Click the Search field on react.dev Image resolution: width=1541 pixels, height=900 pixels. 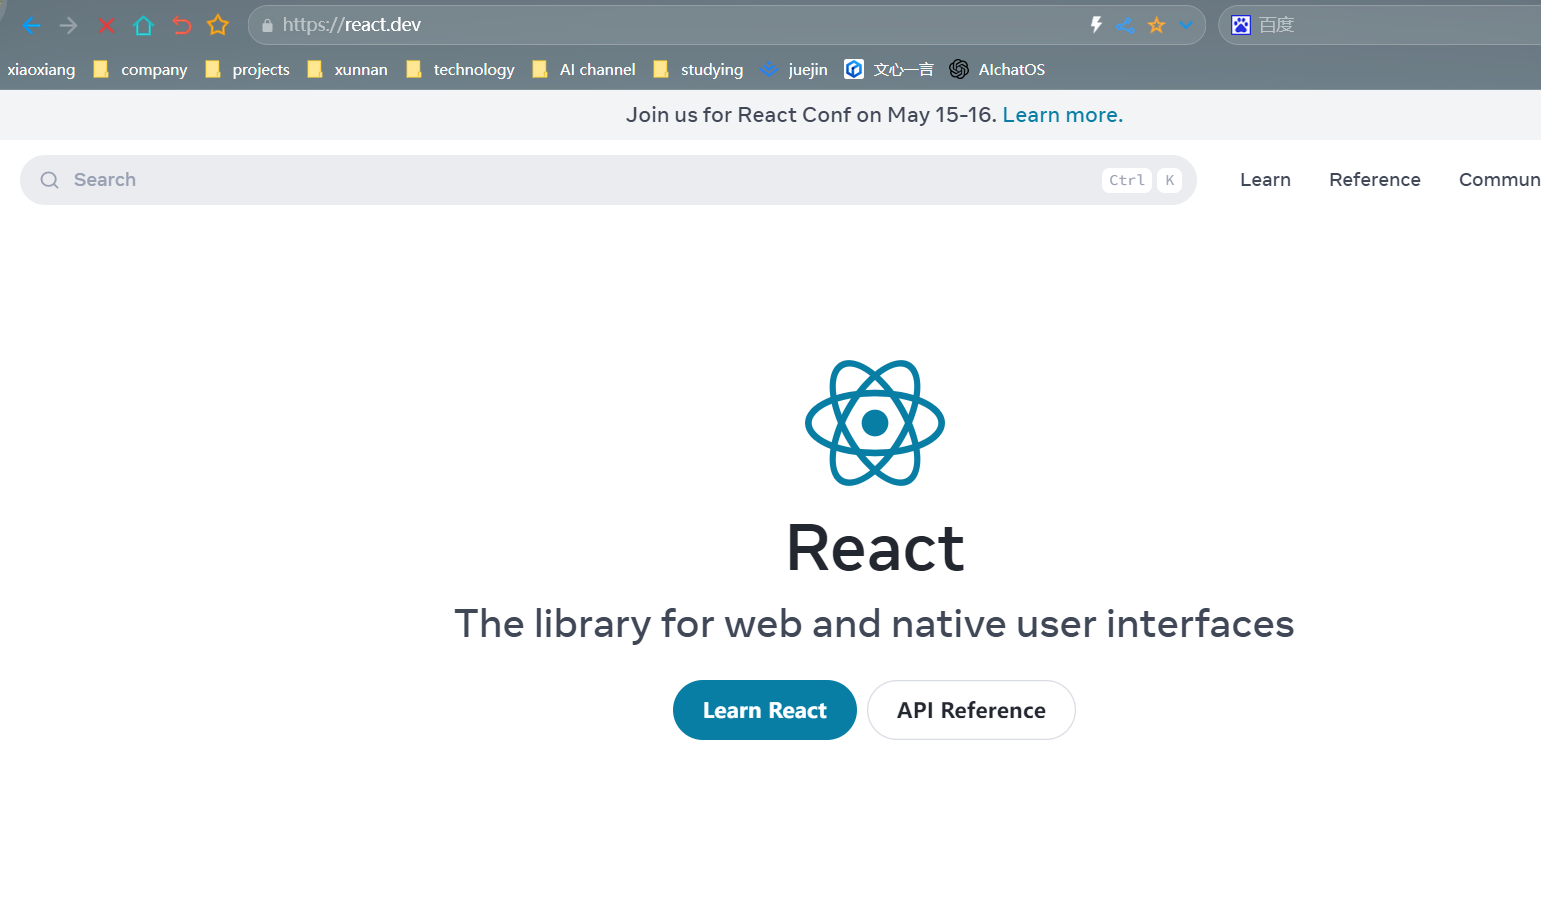(x=608, y=180)
